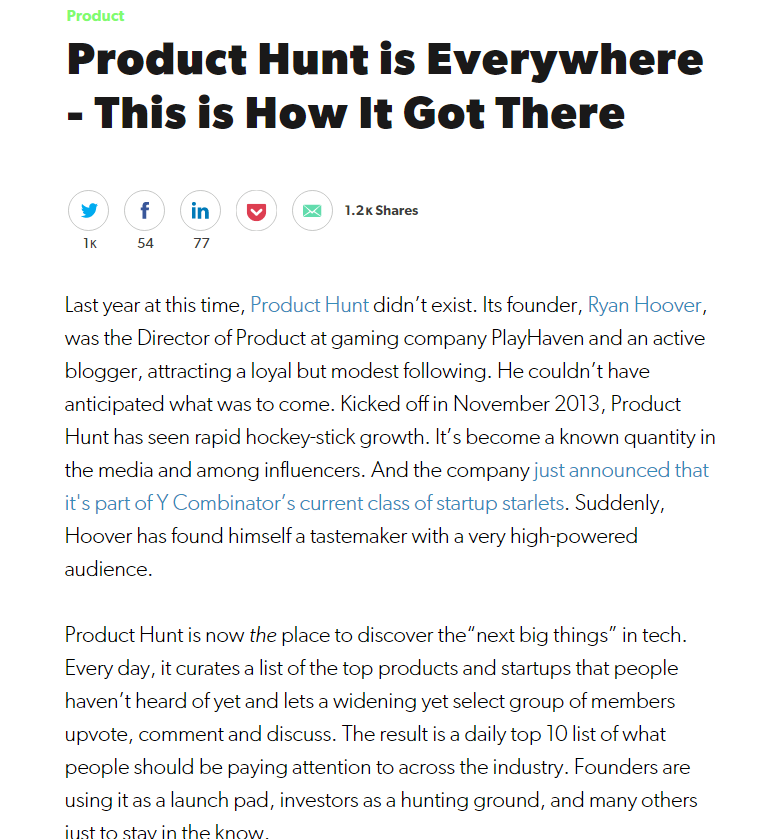Click the red Pocket bookmark icon
Image resolution: width=780 pixels, height=839 pixels.
[256, 210]
